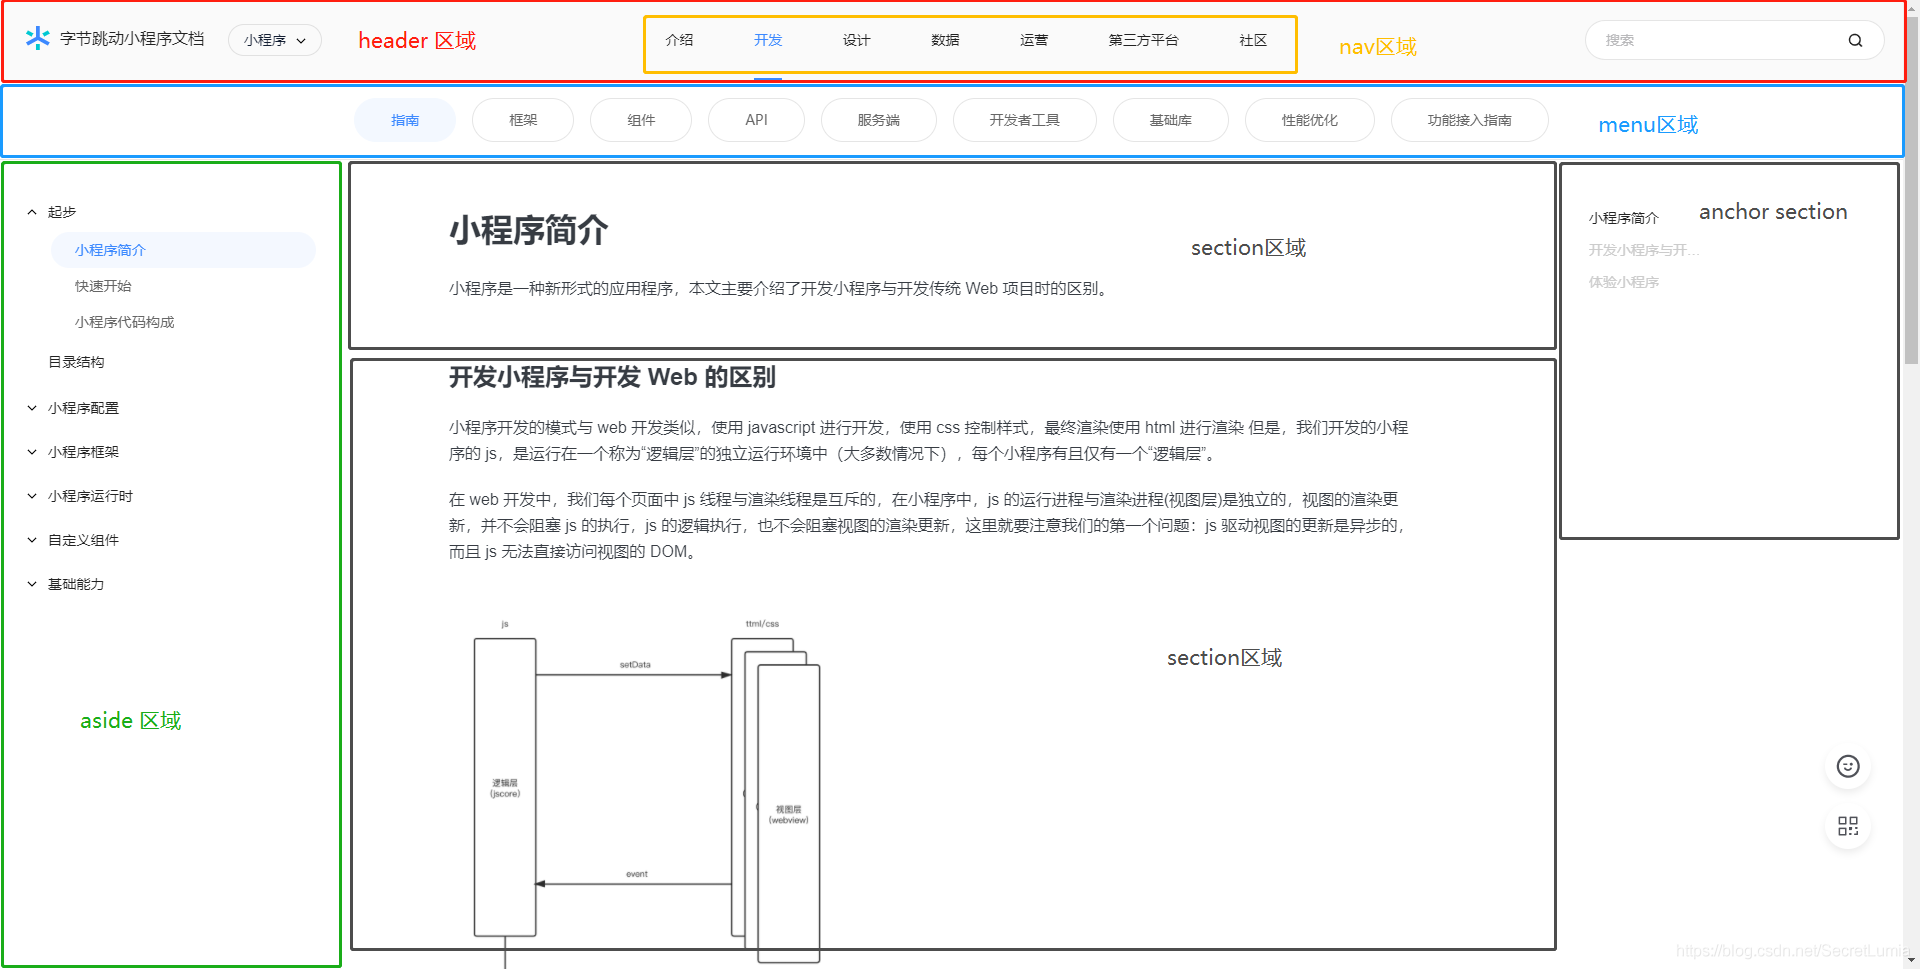1920x969 pixels.
Task: Visit the 社区 nav item
Action: coord(1253,40)
